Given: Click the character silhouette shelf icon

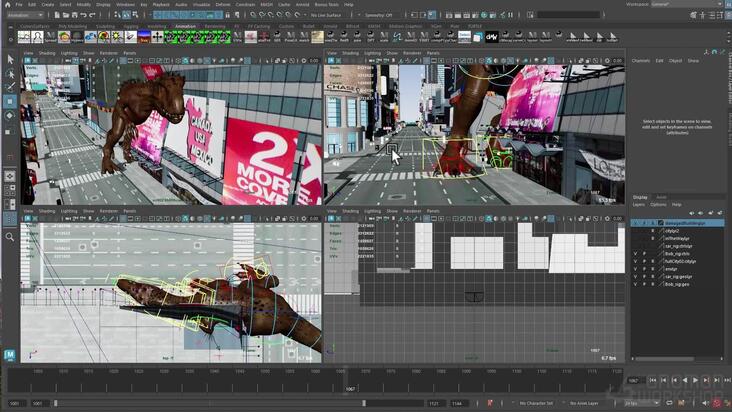Looking at the screenshot, I should [37, 36].
